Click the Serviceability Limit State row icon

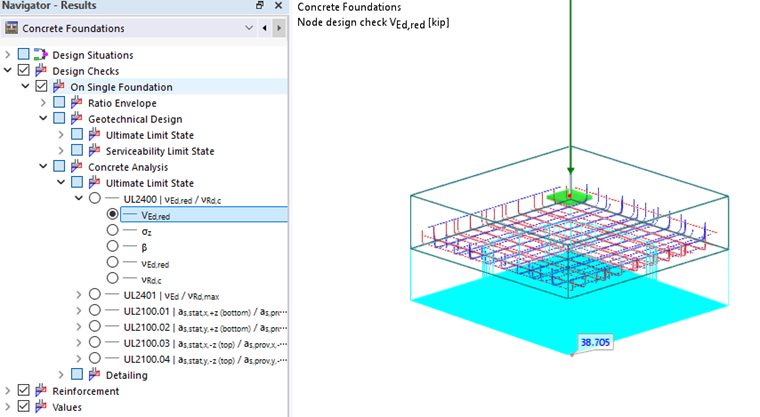pos(95,150)
